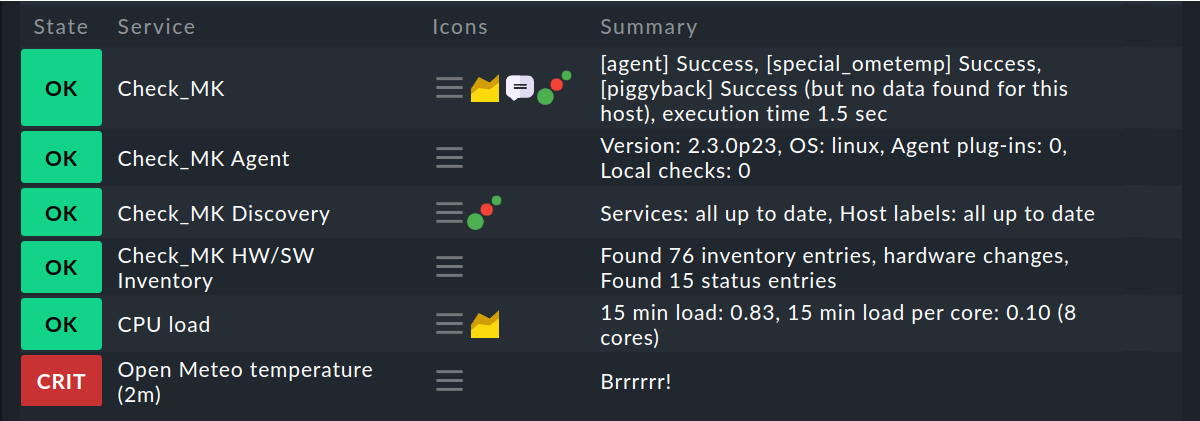Image resolution: width=1200 pixels, height=421 pixels.
Task: Click the red CRIT state badge
Action: pos(61,380)
